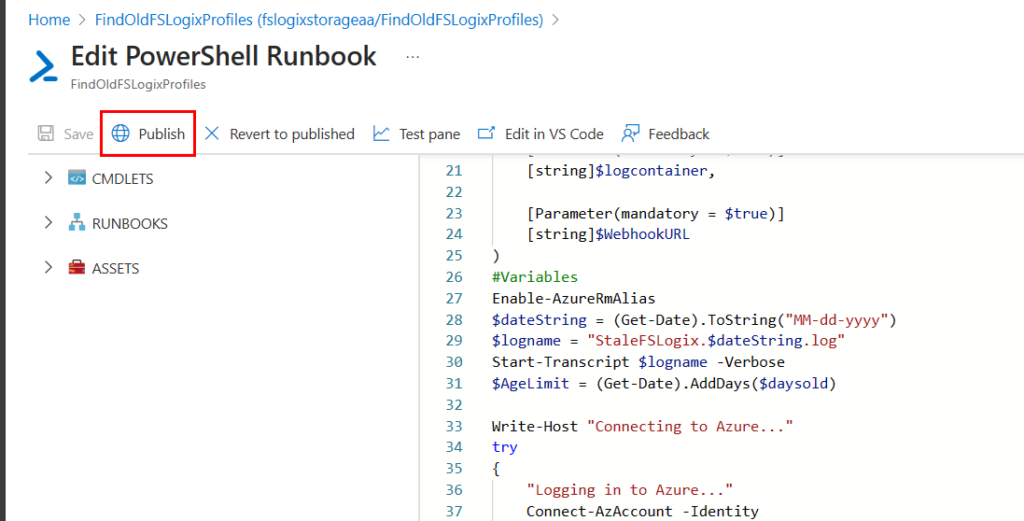Click the Edit in VS Code icon

(x=487, y=134)
